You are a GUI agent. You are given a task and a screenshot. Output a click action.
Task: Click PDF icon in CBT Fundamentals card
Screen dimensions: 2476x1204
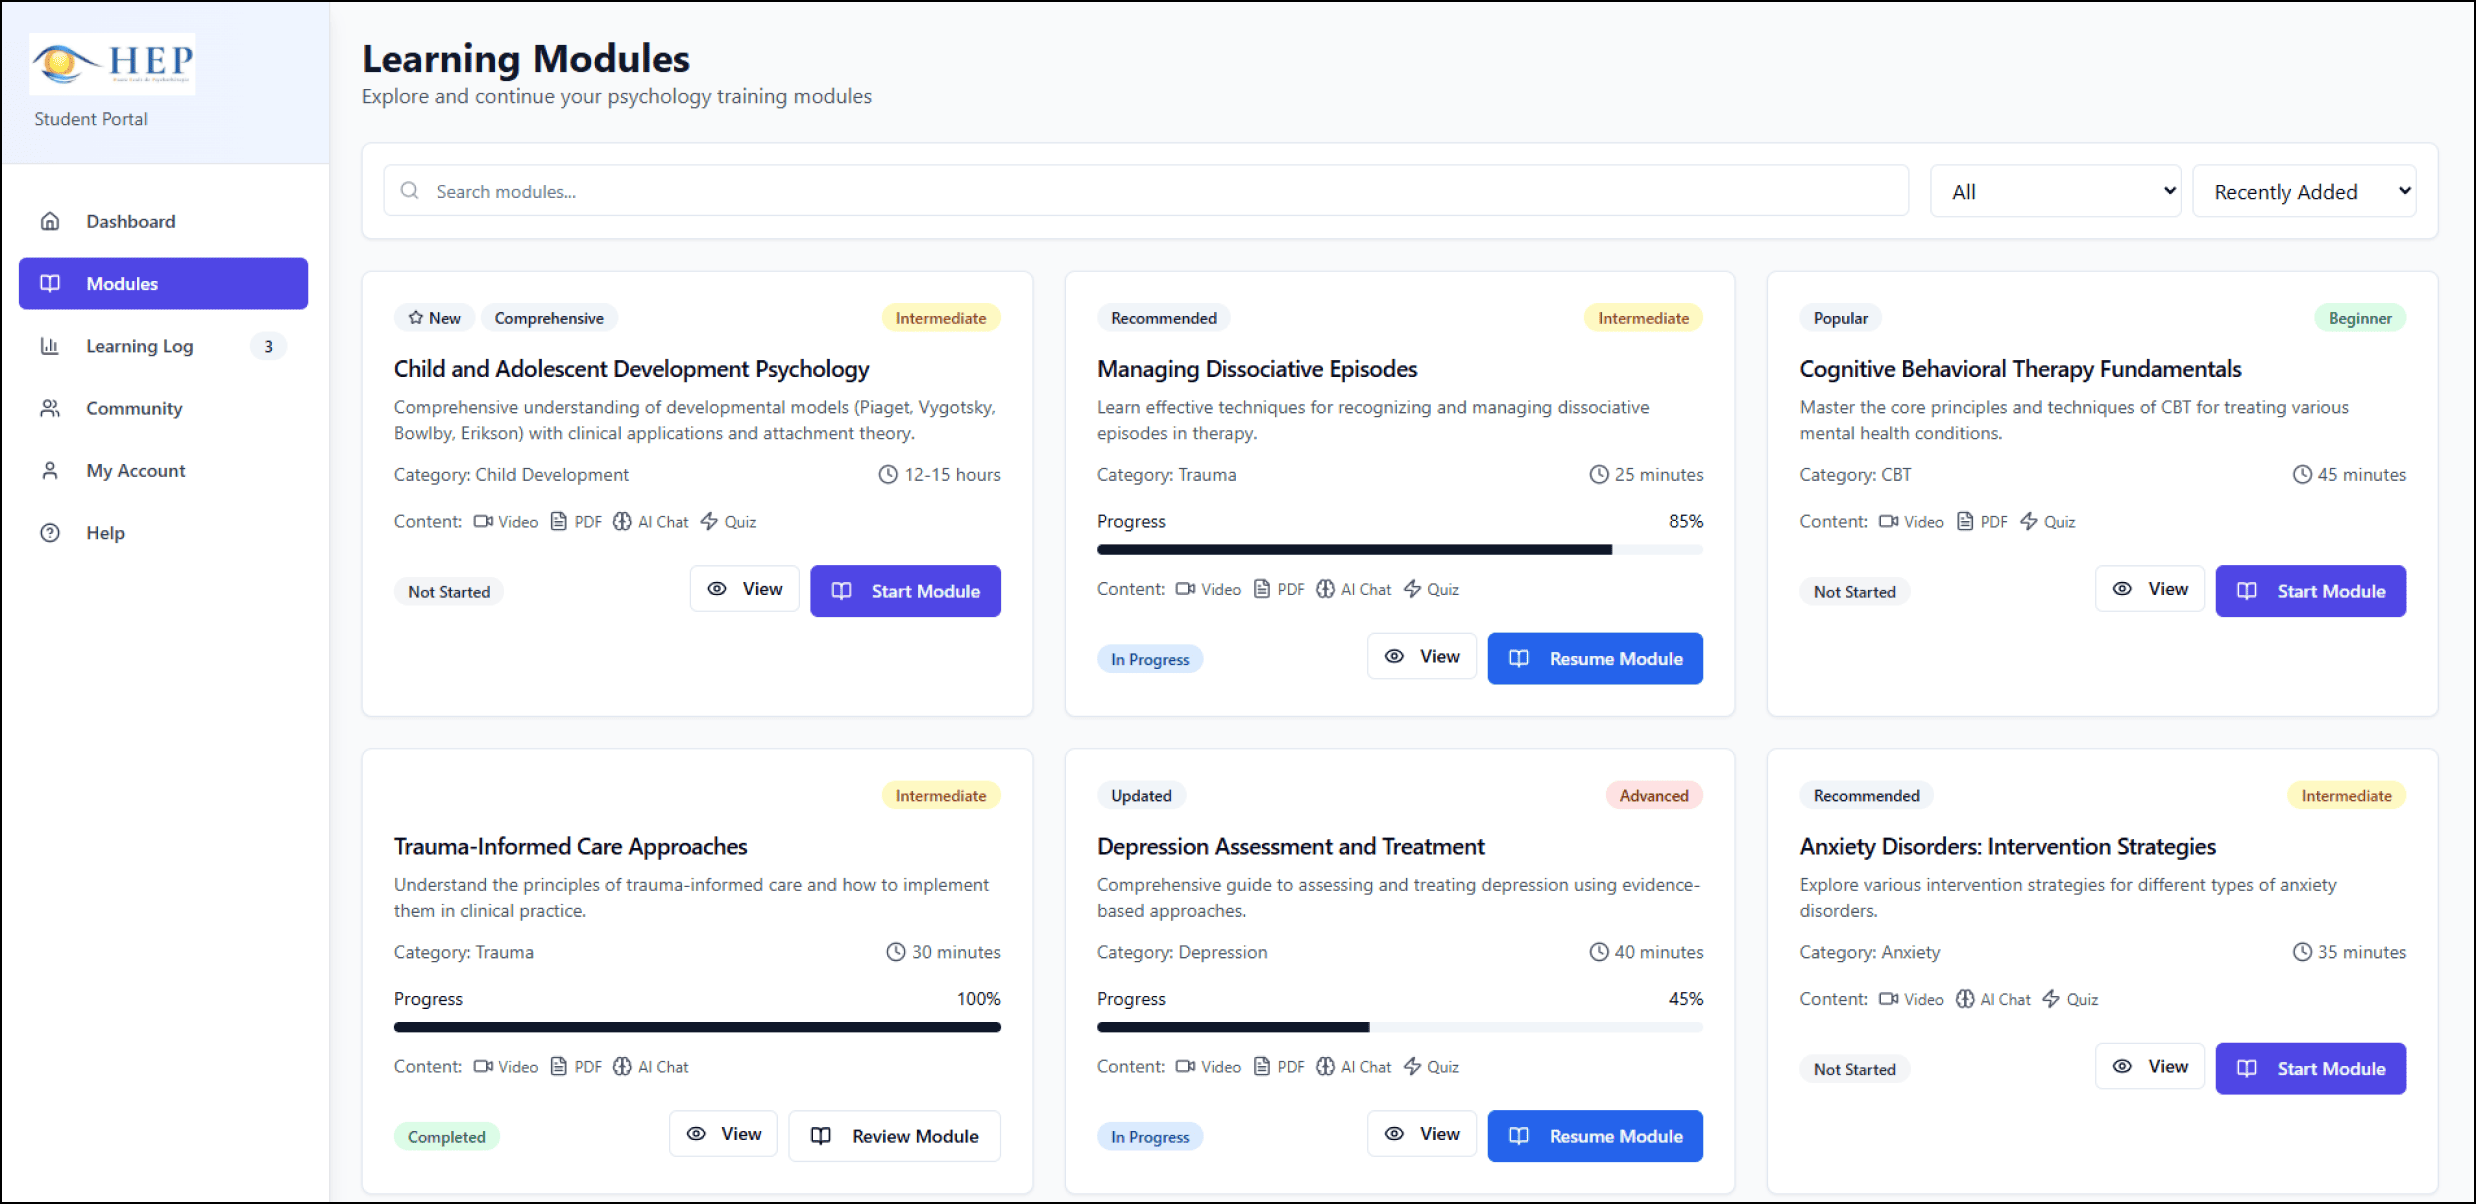pos(1965,521)
